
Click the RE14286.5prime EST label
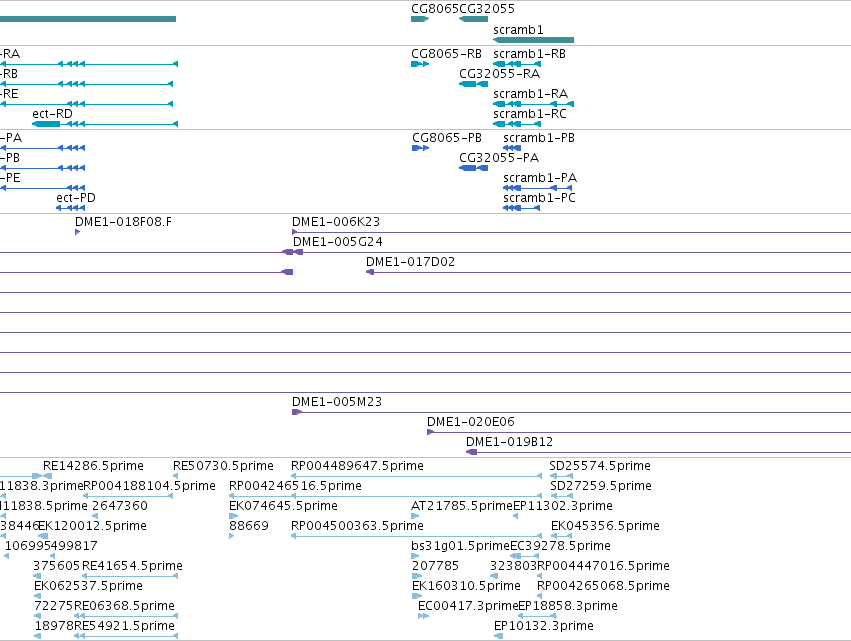click(93, 466)
